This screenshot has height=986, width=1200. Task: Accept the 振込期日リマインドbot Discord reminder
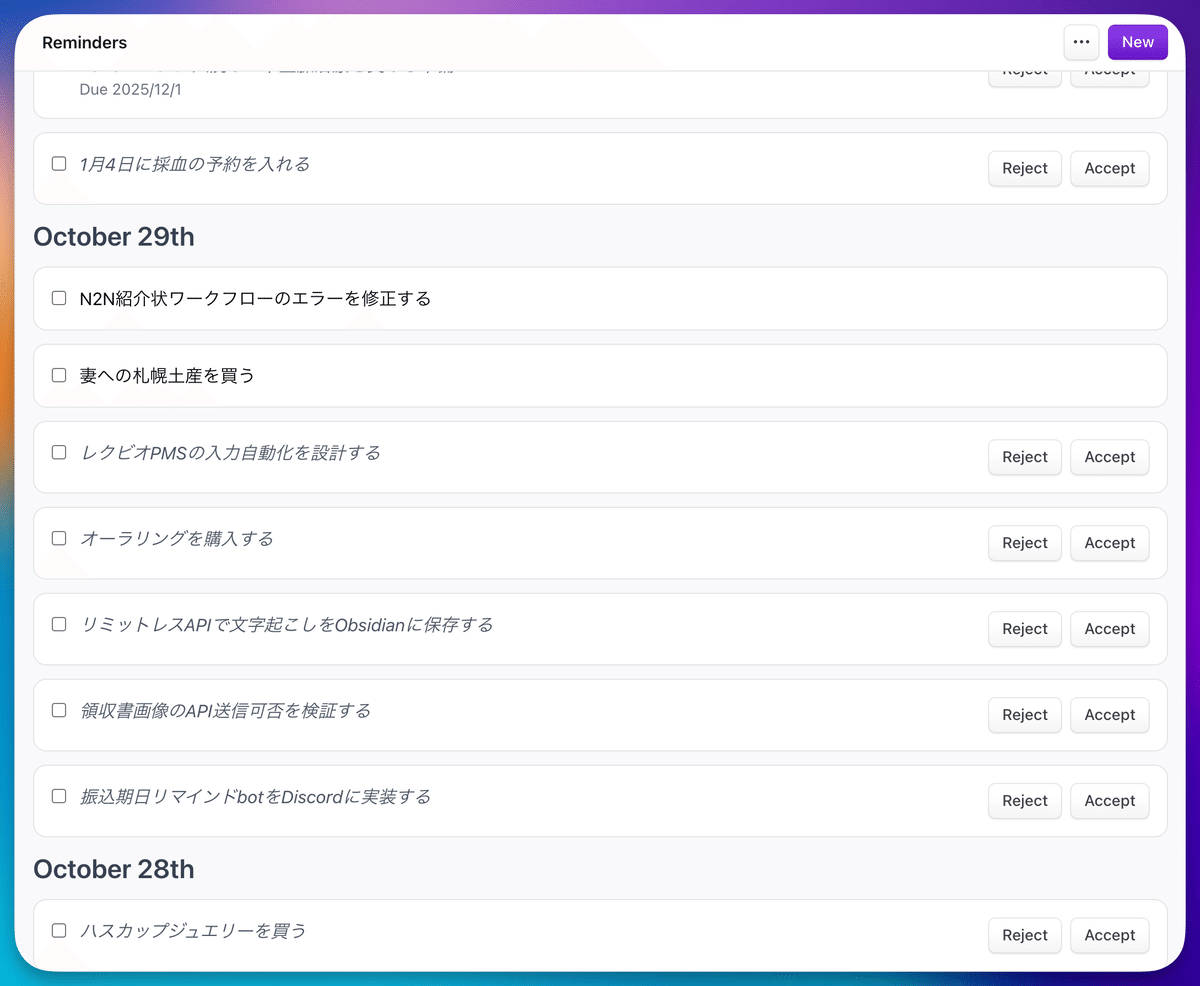tap(1109, 801)
